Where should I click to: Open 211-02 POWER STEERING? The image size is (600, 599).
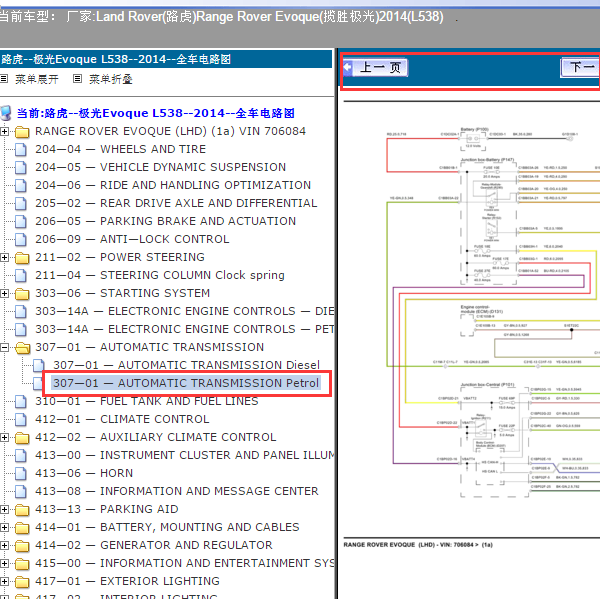click(120, 257)
